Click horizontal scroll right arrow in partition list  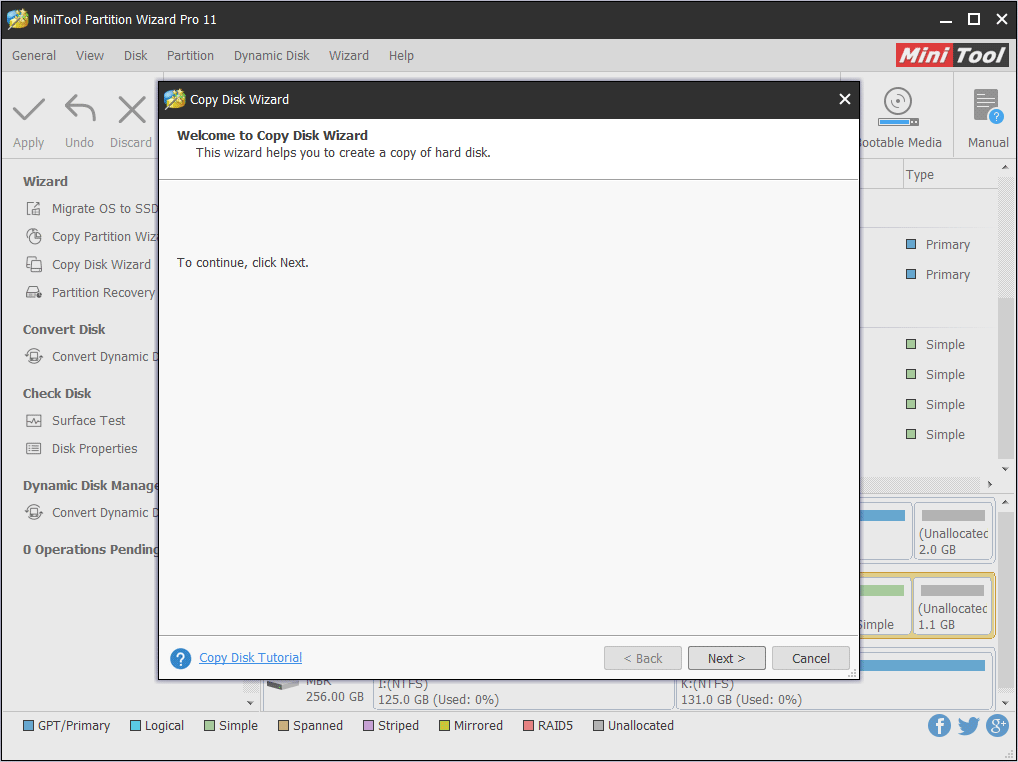(989, 484)
